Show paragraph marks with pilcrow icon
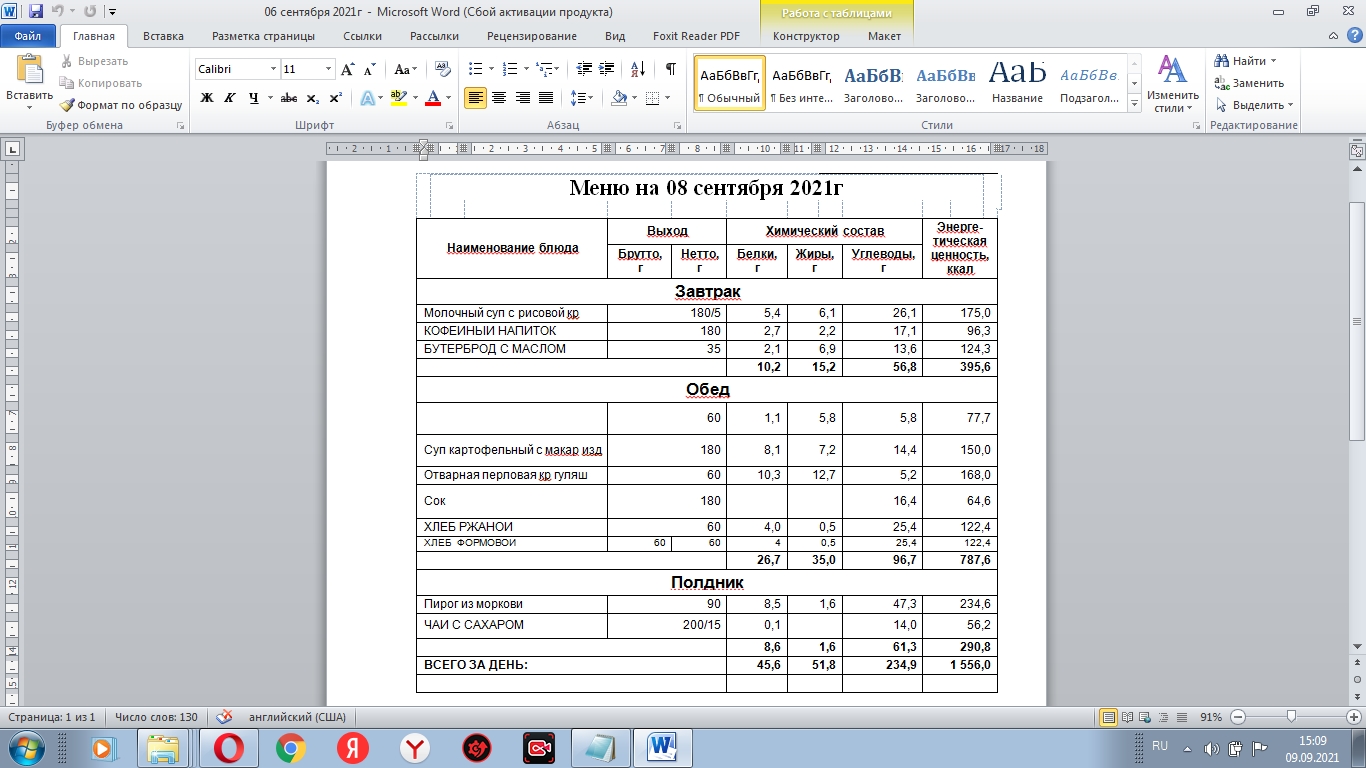Viewport: 1366px width, 768px height. coord(670,69)
